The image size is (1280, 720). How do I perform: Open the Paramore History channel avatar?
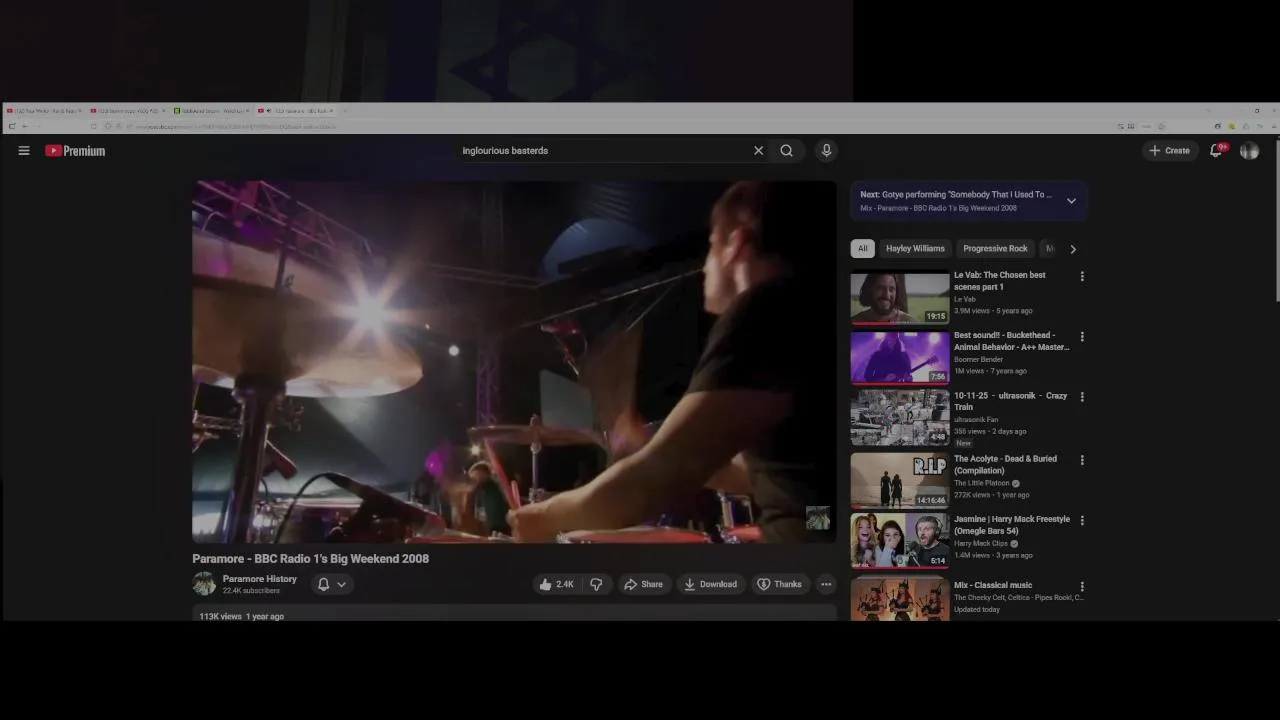[x=204, y=584]
